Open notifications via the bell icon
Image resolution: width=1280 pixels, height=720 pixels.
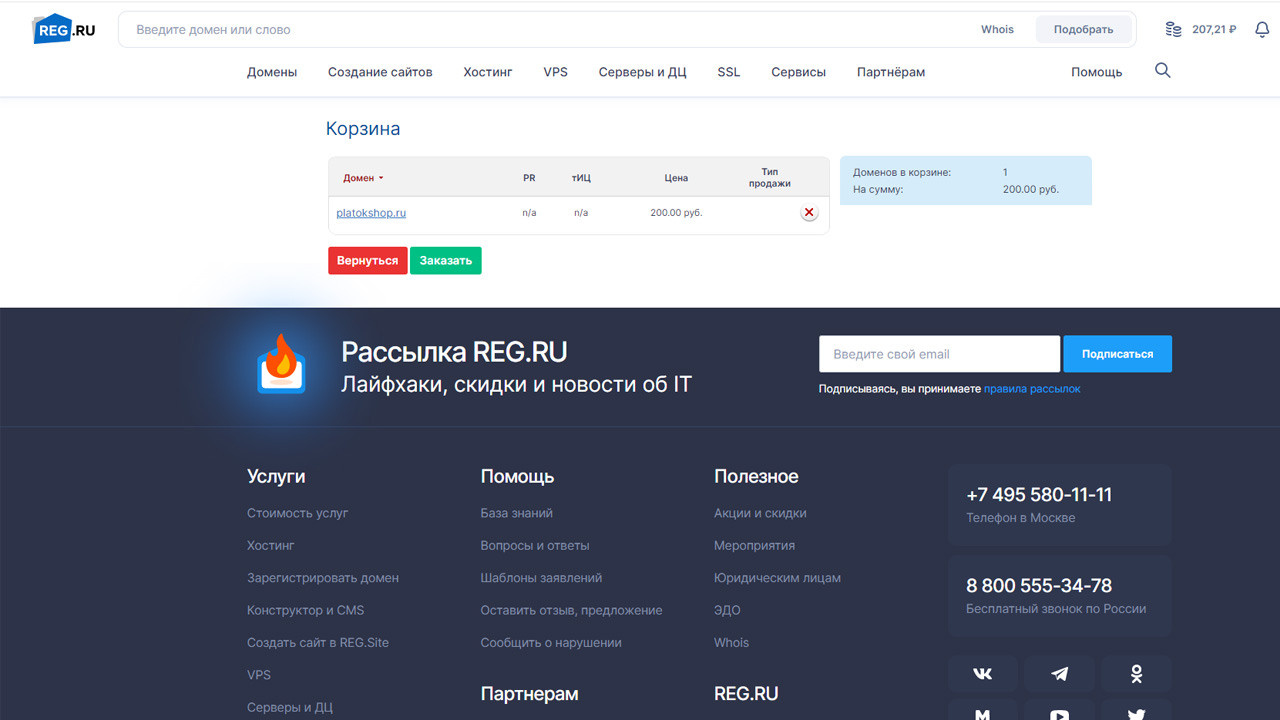point(1262,30)
